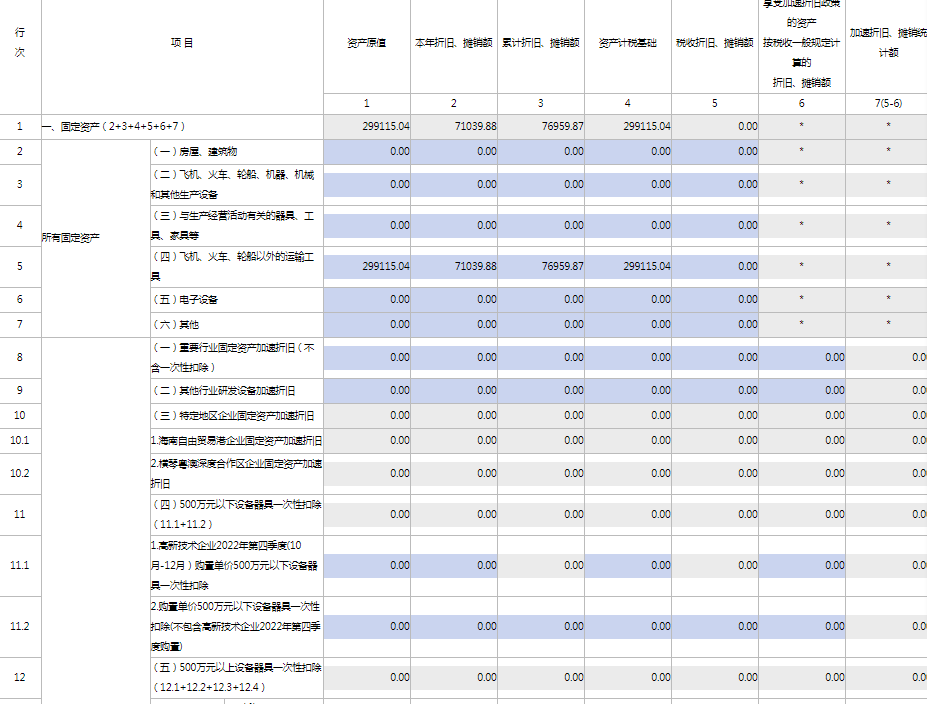Click label （六）其他
Screen dimensions: 927x705
(x=175, y=325)
